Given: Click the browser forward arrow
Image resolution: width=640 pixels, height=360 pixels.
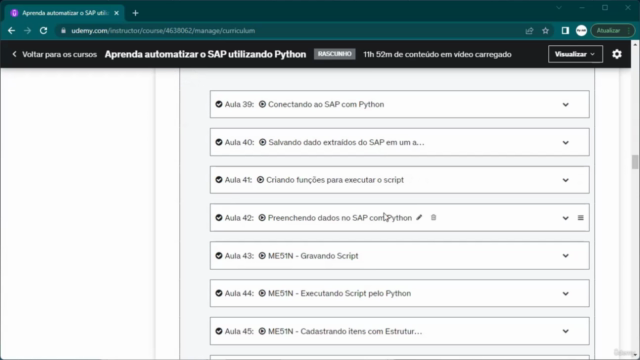Looking at the screenshot, I should click(27, 31).
